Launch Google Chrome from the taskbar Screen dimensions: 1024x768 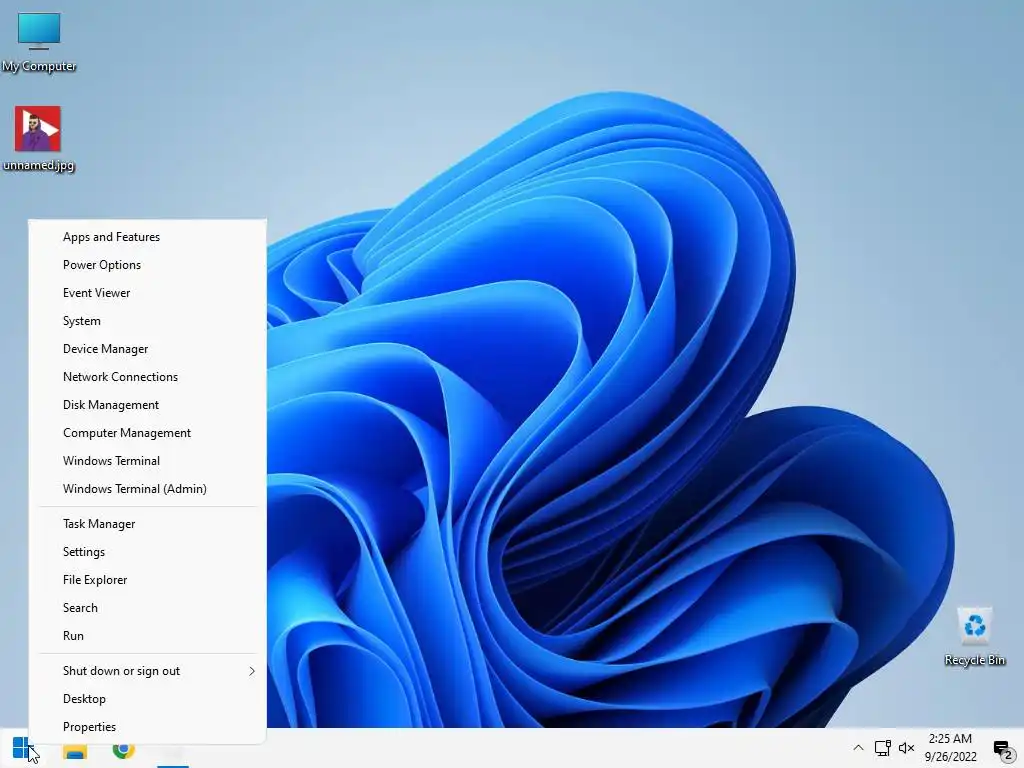click(x=123, y=749)
